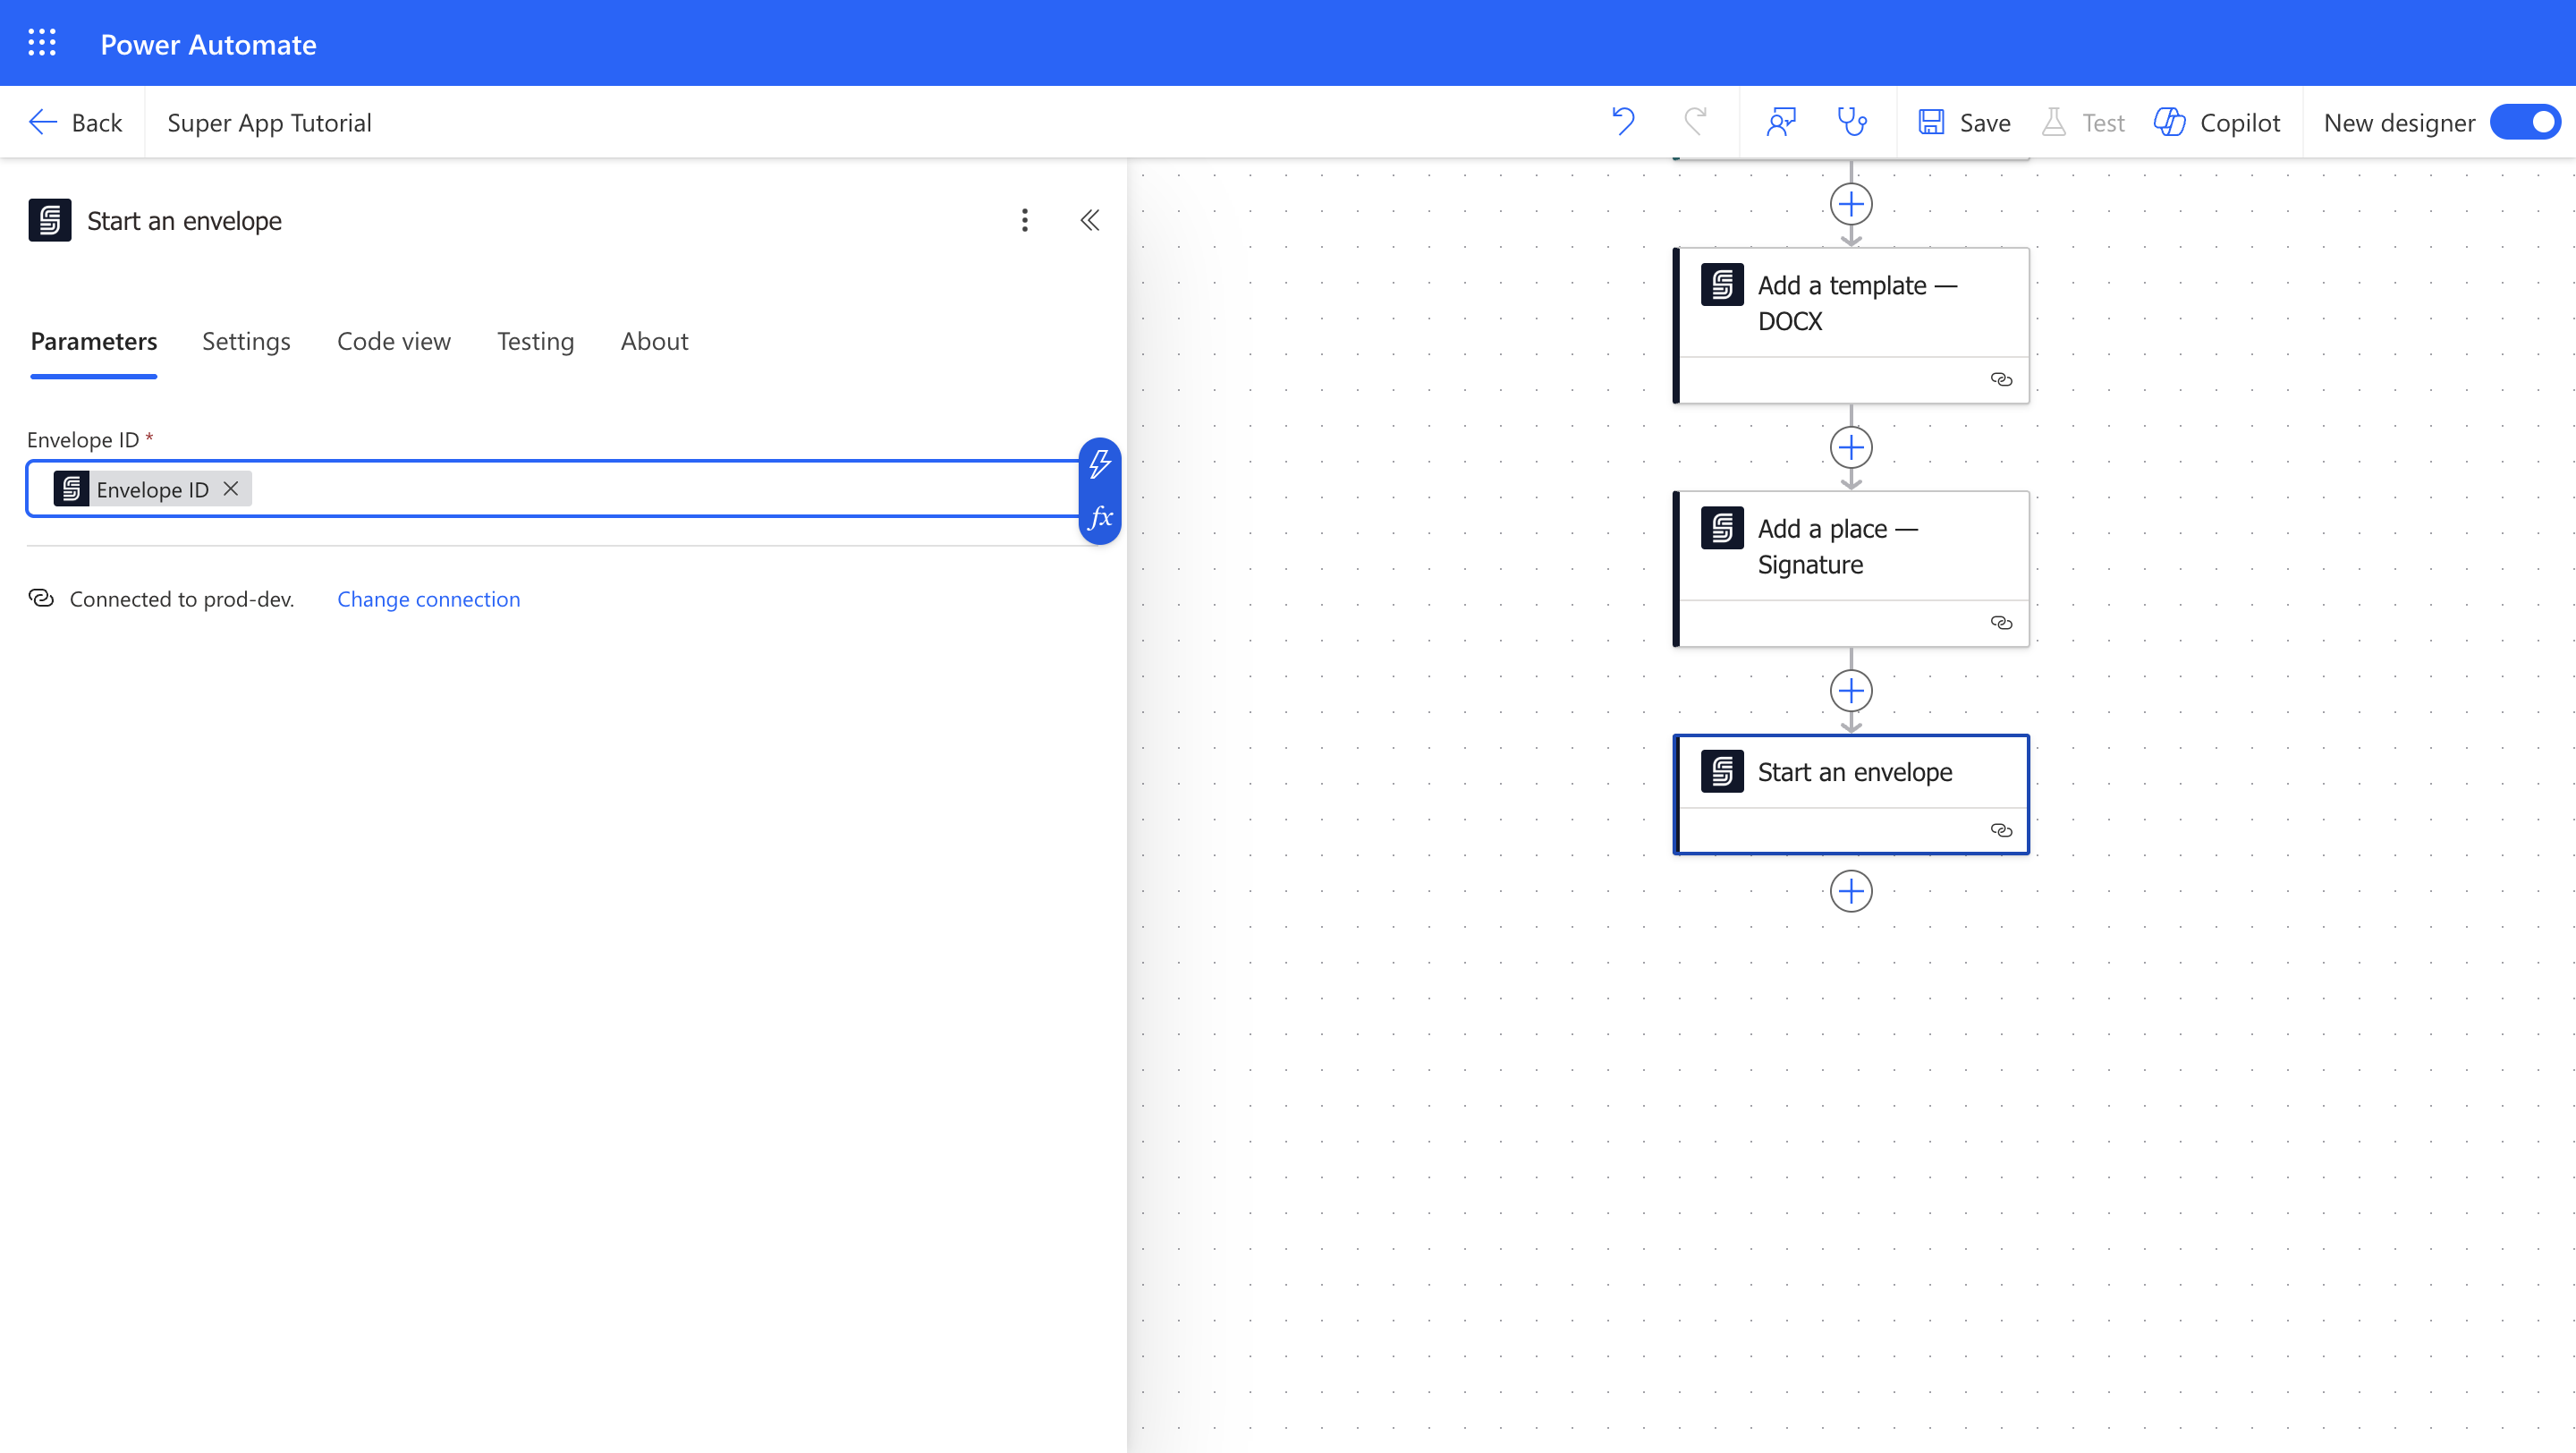Collapse the Start an envelope panel
This screenshot has width=2576, height=1453.
(x=1090, y=220)
